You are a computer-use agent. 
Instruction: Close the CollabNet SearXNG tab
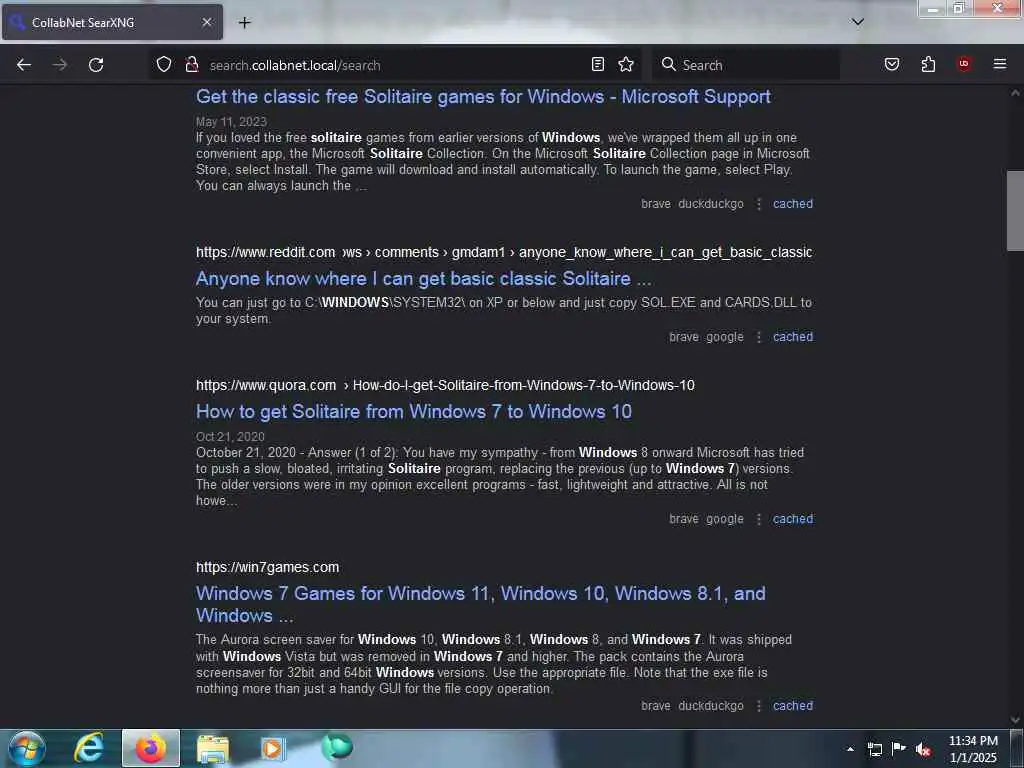tap(206, 22)
